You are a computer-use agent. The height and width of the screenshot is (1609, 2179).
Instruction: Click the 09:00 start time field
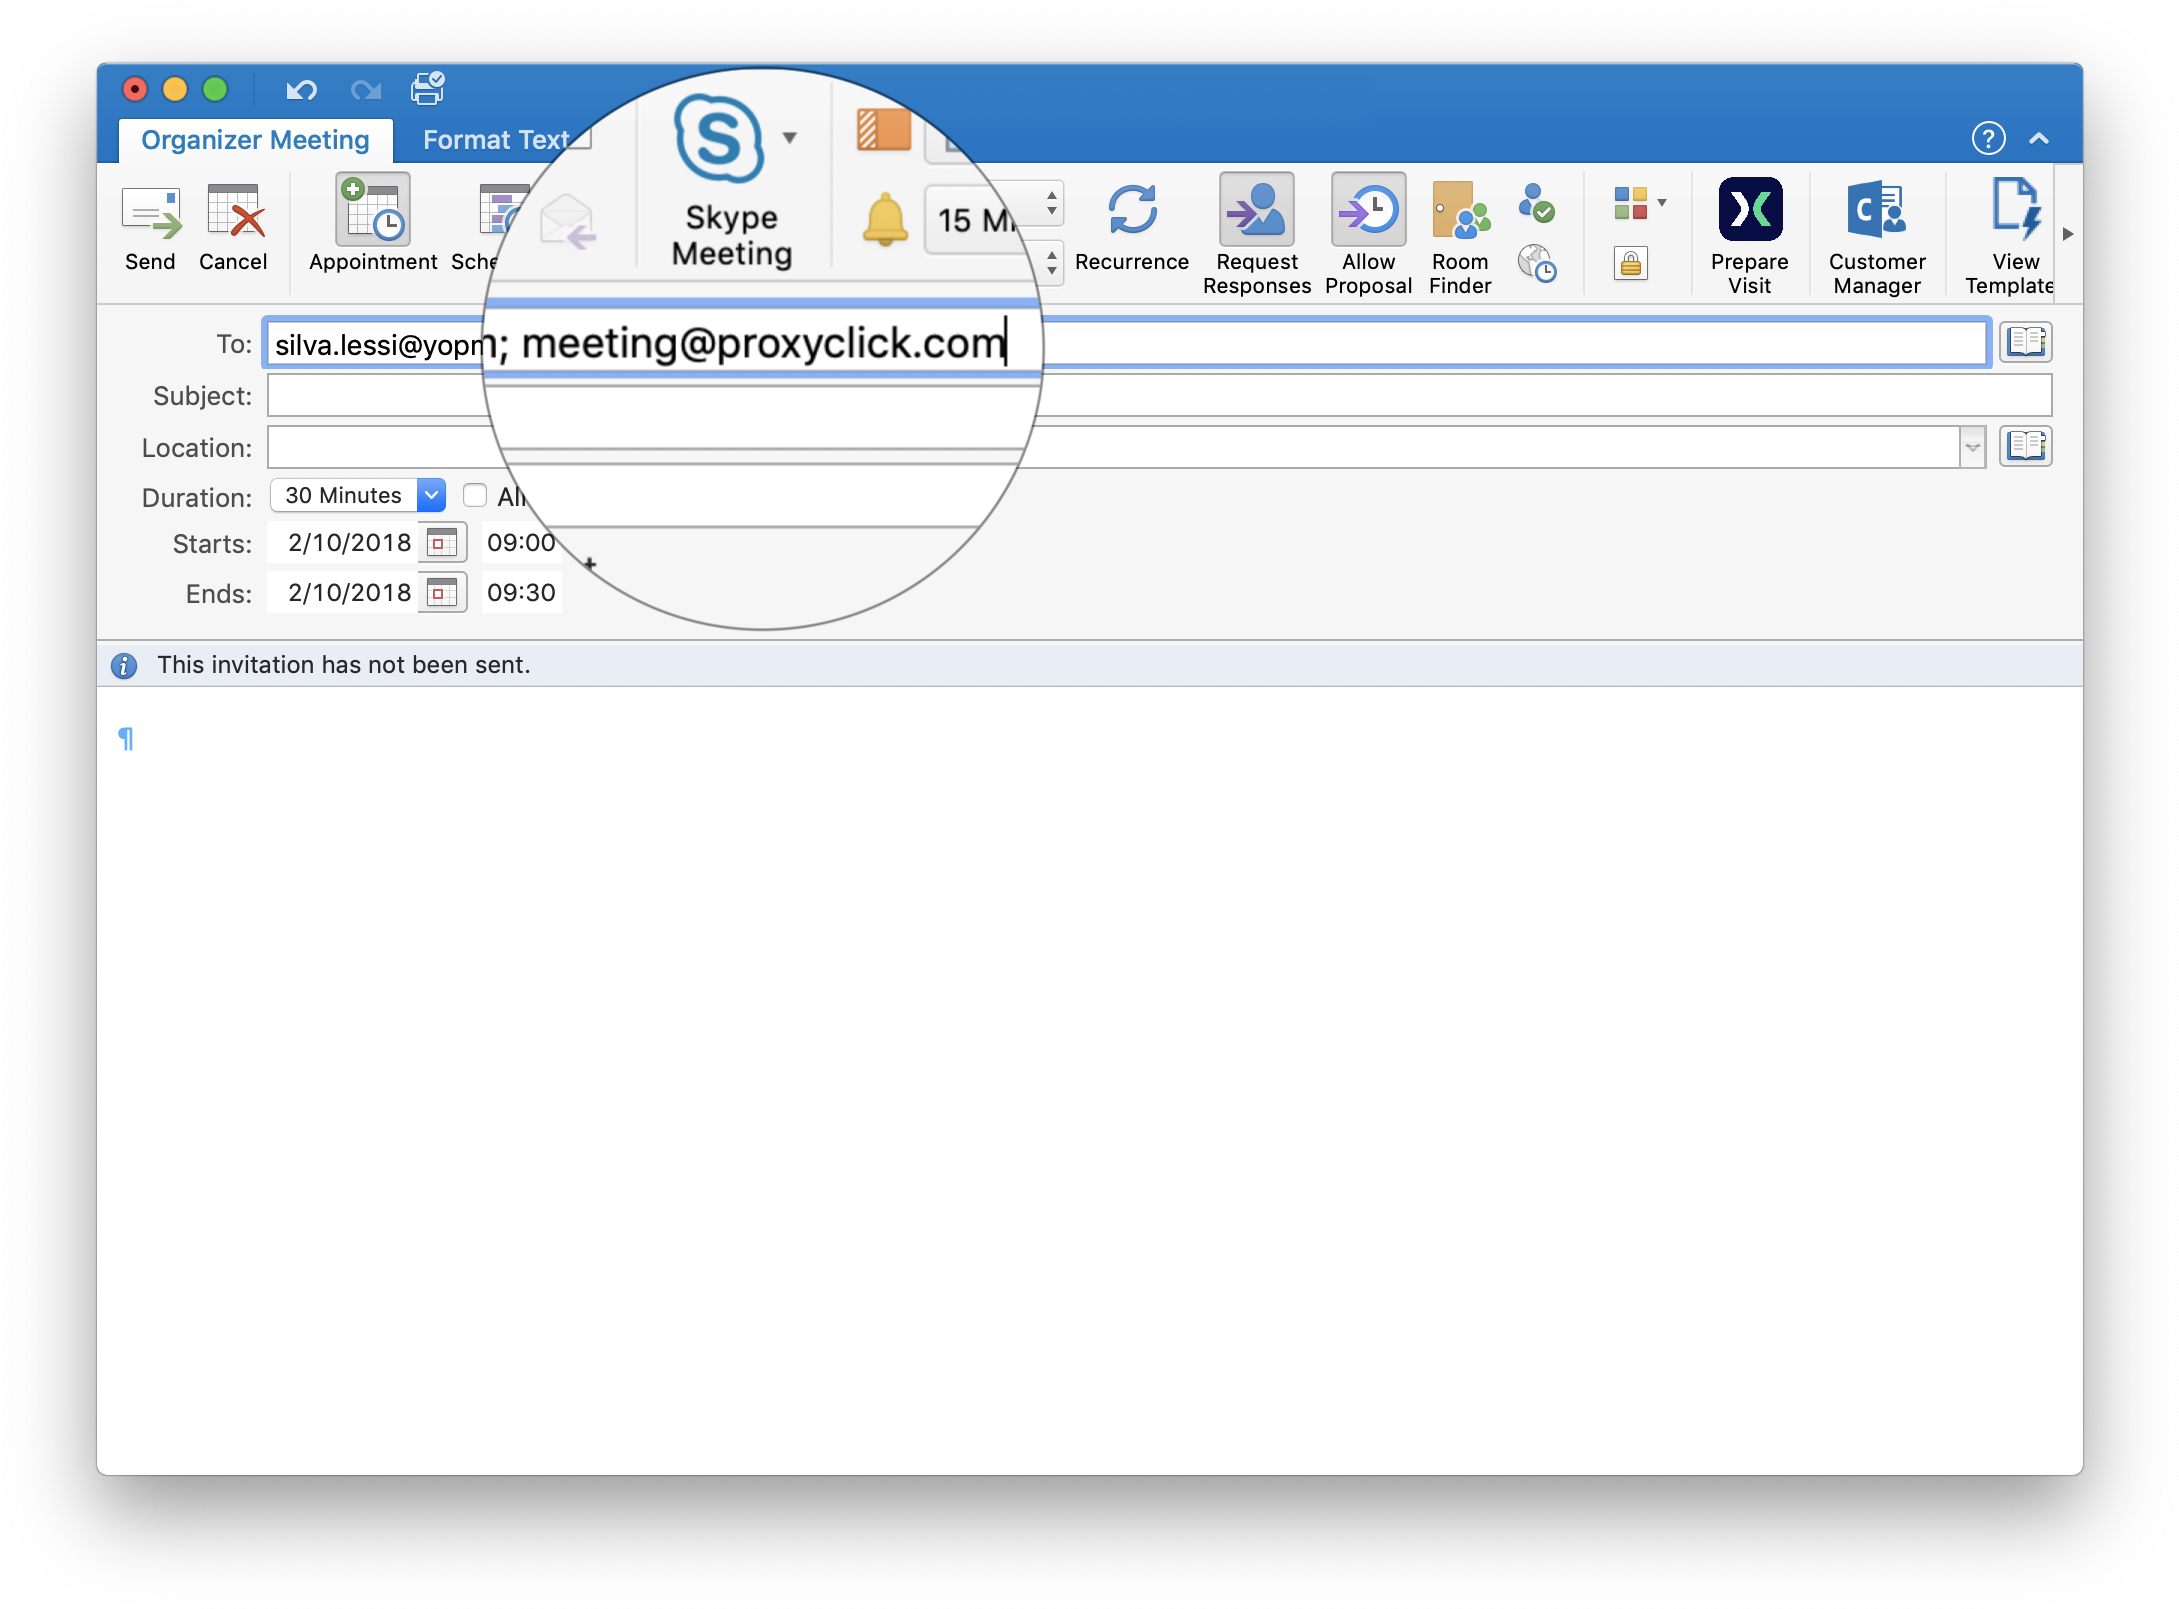[x=521, y=543]
